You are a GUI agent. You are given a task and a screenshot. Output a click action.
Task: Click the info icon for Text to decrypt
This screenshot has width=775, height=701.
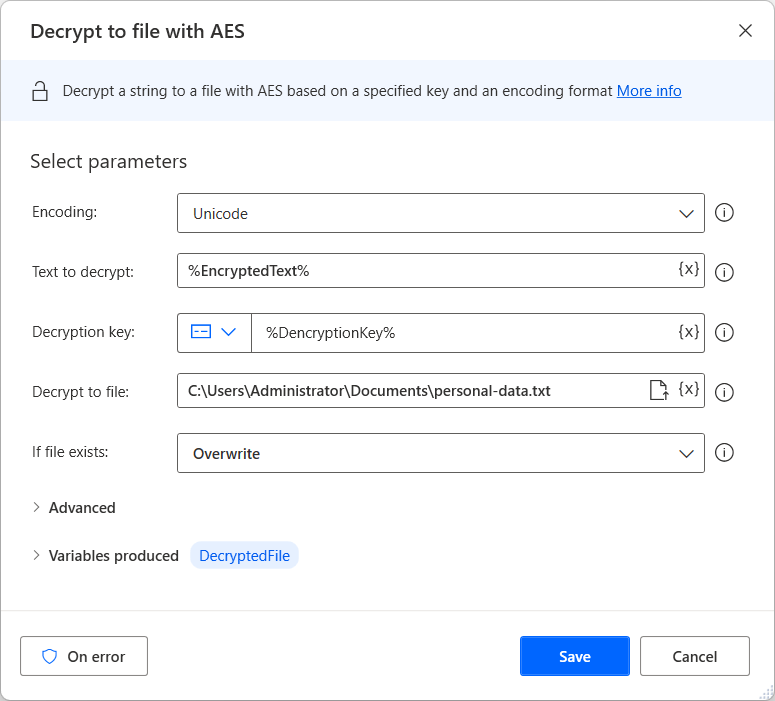725,272
